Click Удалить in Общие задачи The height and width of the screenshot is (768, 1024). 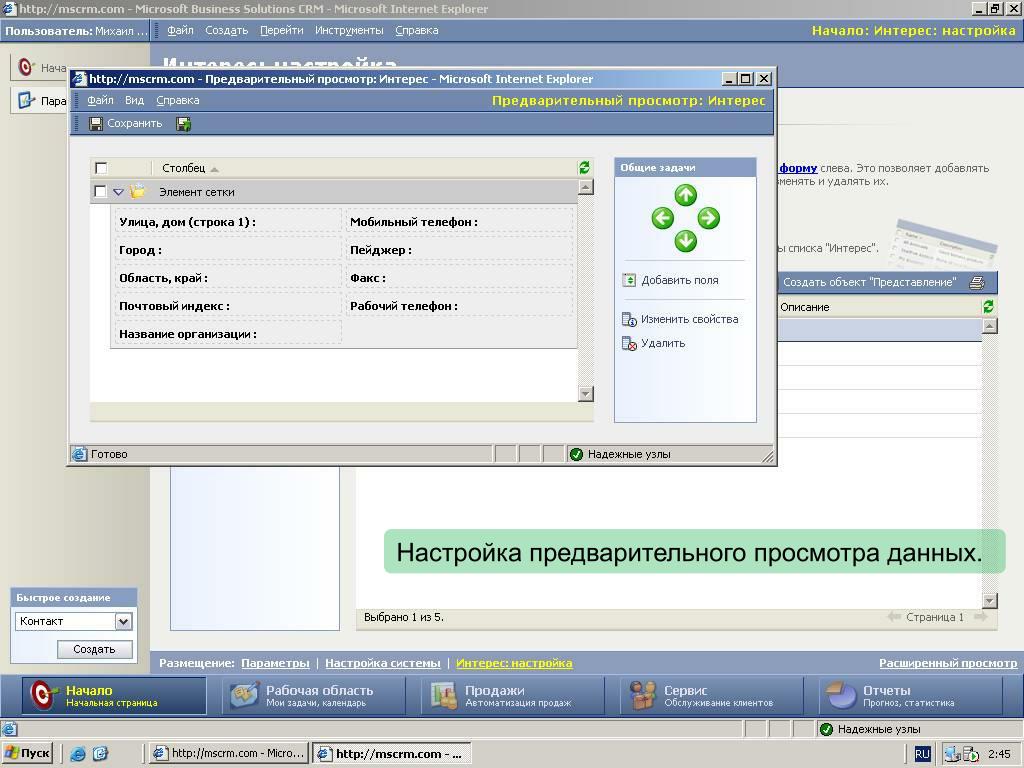click(654, 343)
